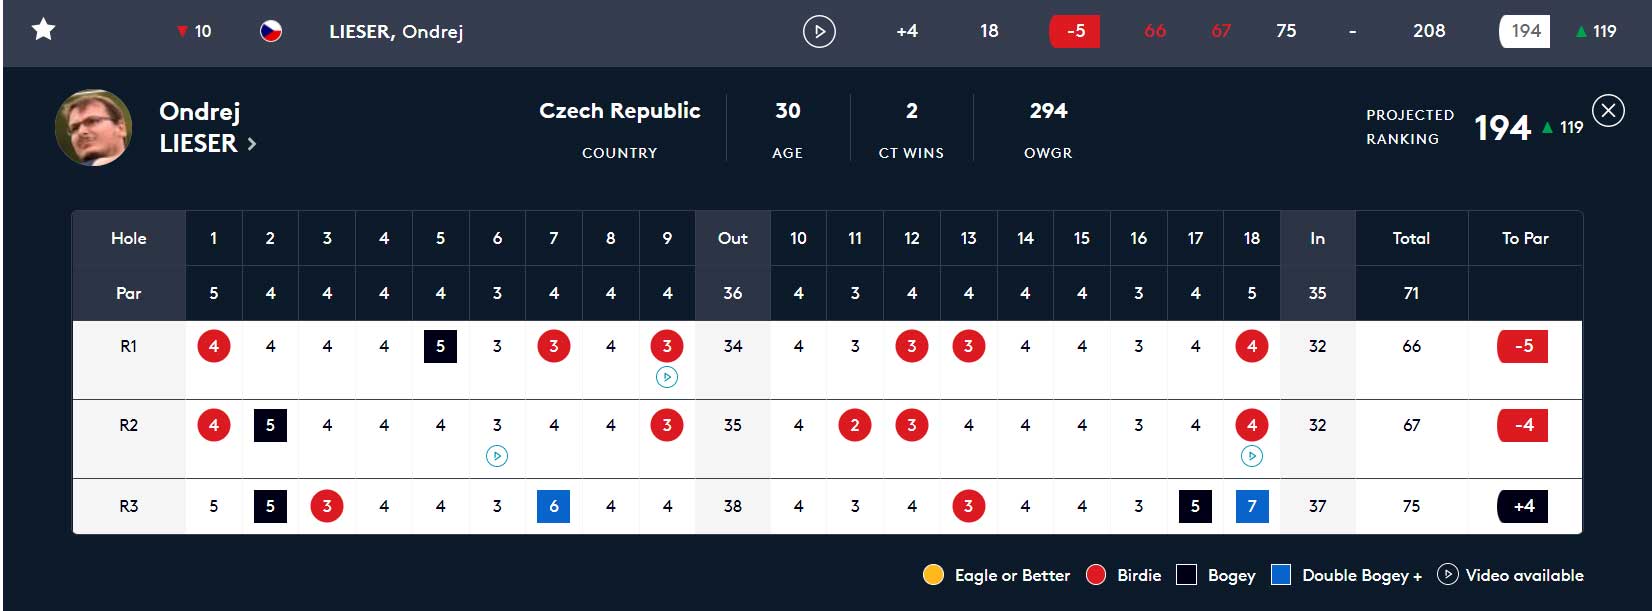Screen dimensions: 1652x611
Task: Open Ondrej Lieser profile chevron
Action: 252,144
